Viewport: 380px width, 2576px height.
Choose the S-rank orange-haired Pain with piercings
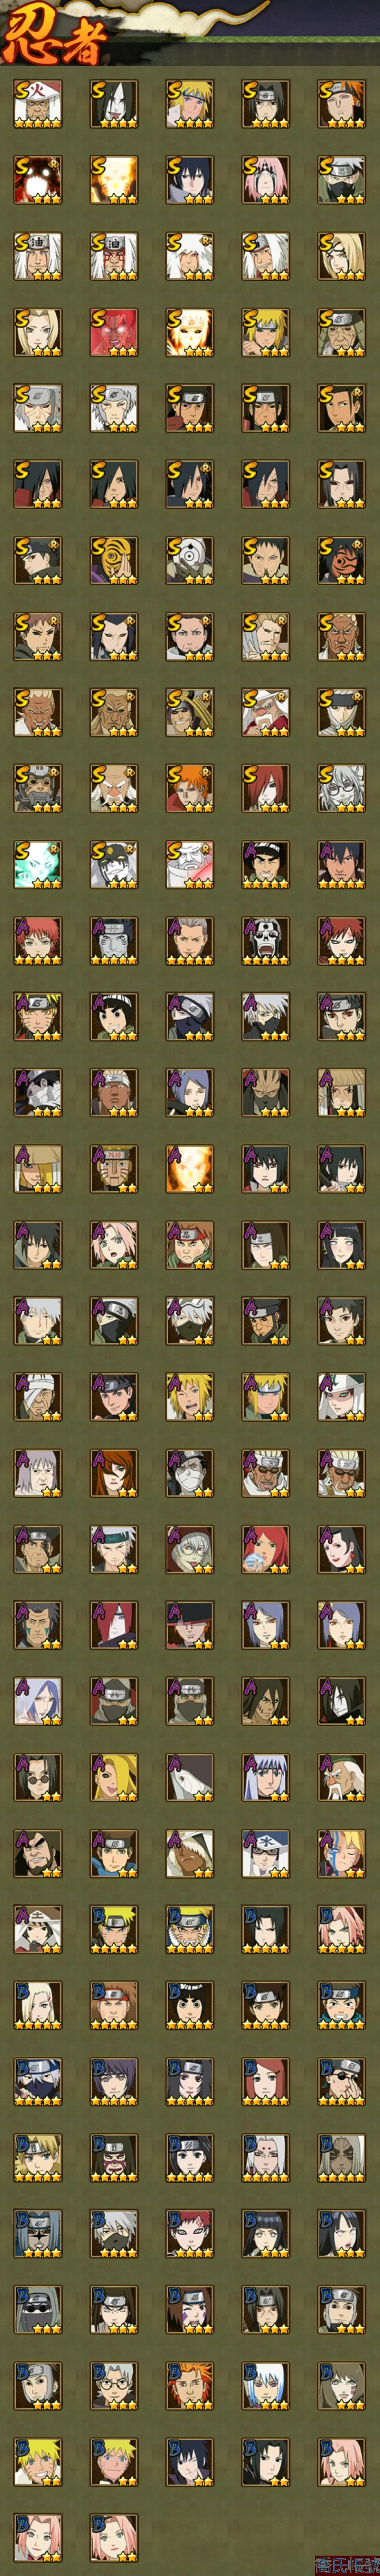[189, 788]
